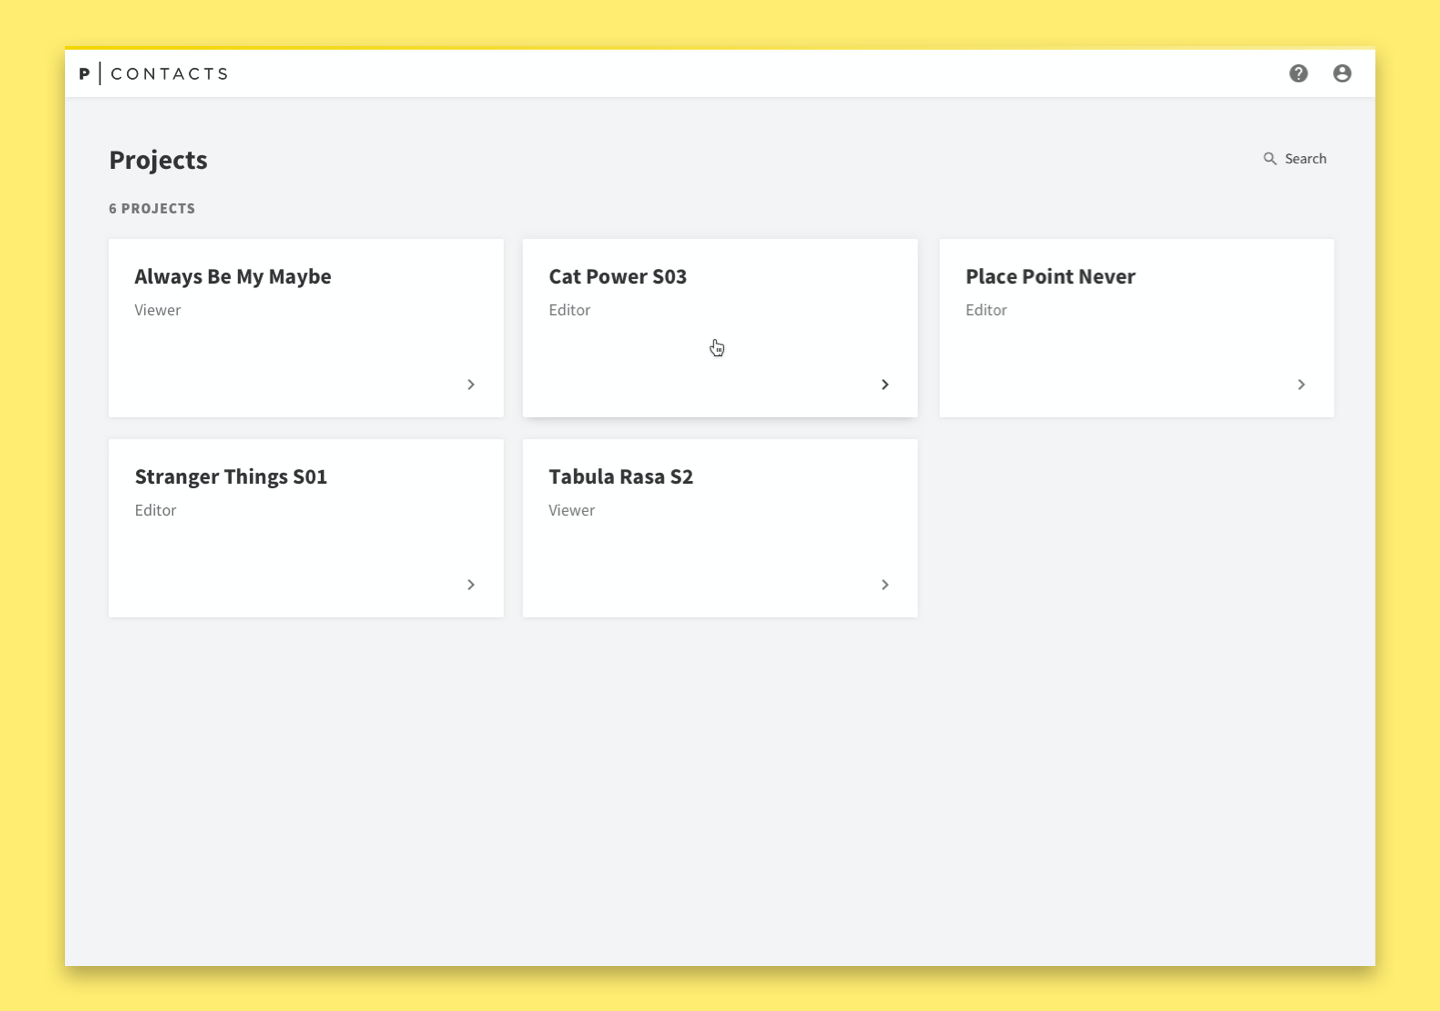Open the Tabula Rasa S2 title

[621, 477]
